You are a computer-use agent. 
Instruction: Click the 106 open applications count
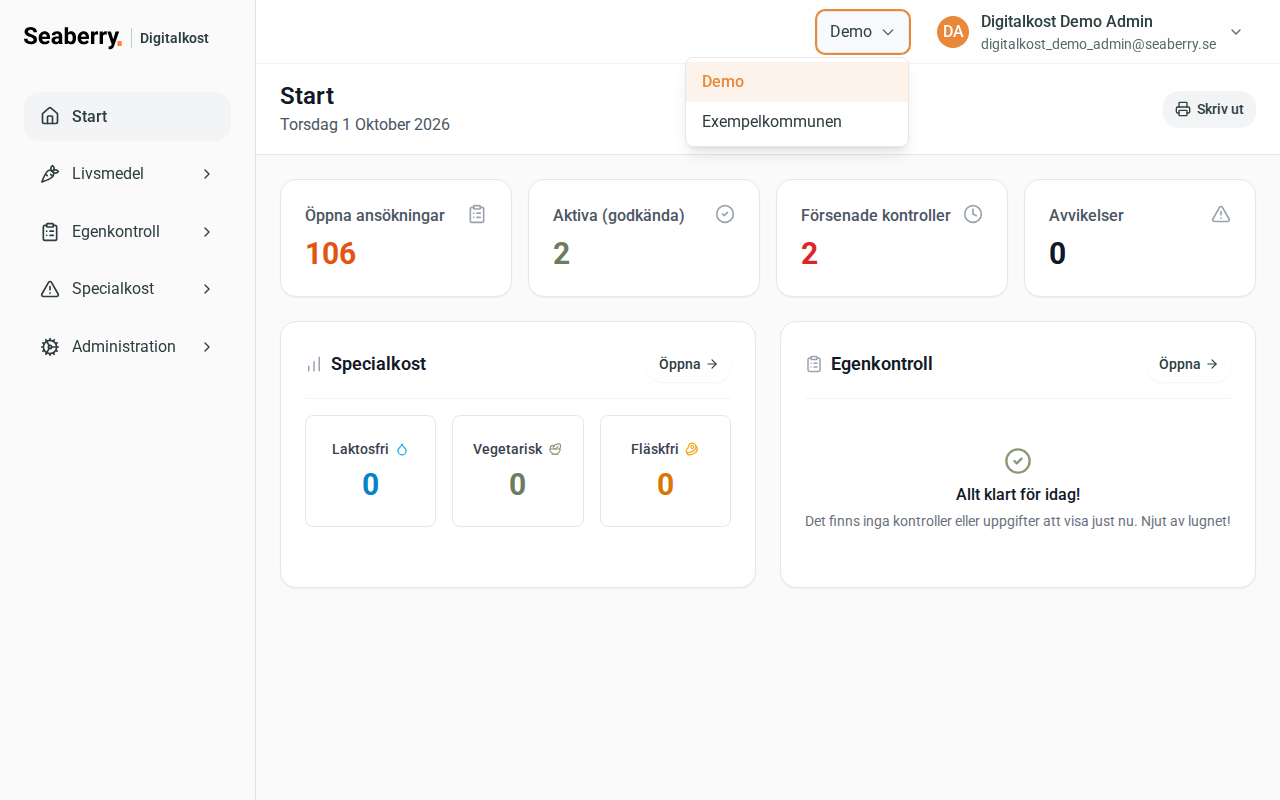click(x=331, y=254)
